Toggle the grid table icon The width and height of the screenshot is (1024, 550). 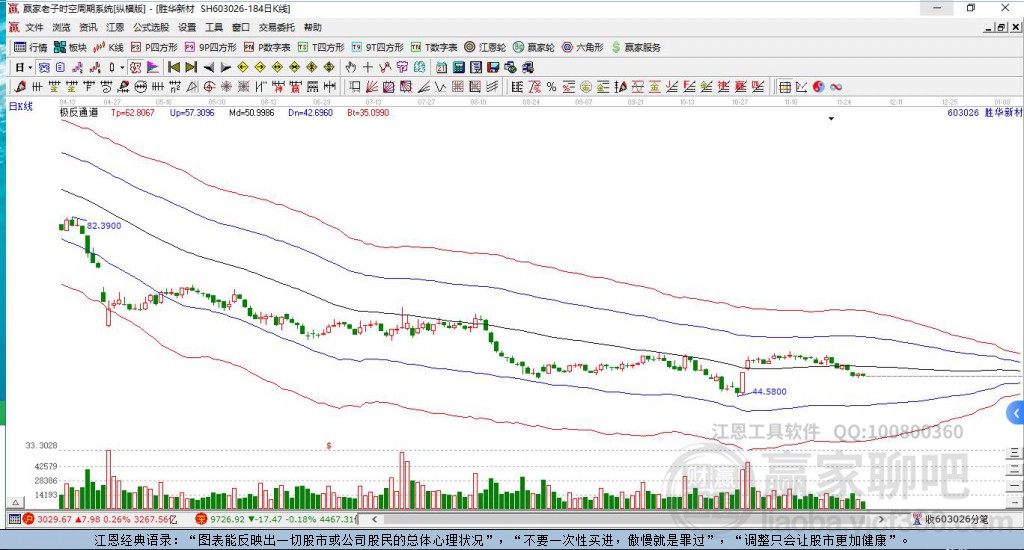coord(785,86)
